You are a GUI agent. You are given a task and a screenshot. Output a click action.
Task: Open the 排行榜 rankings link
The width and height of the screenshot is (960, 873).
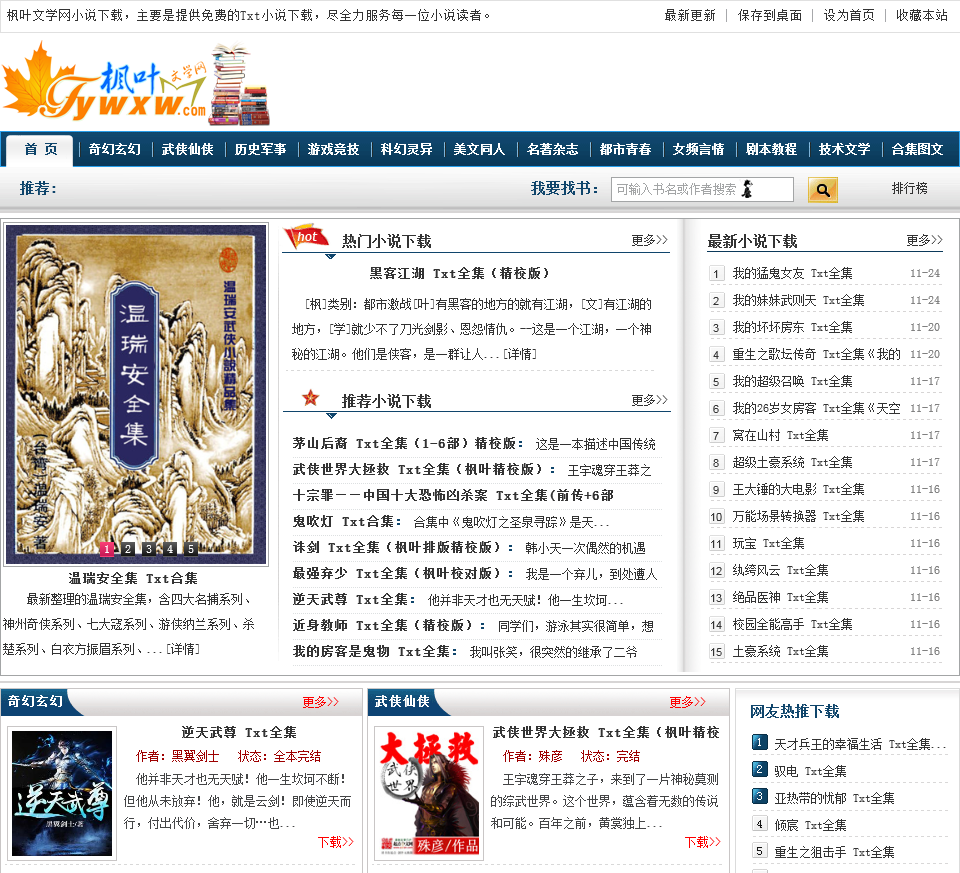tap(909, 189)
